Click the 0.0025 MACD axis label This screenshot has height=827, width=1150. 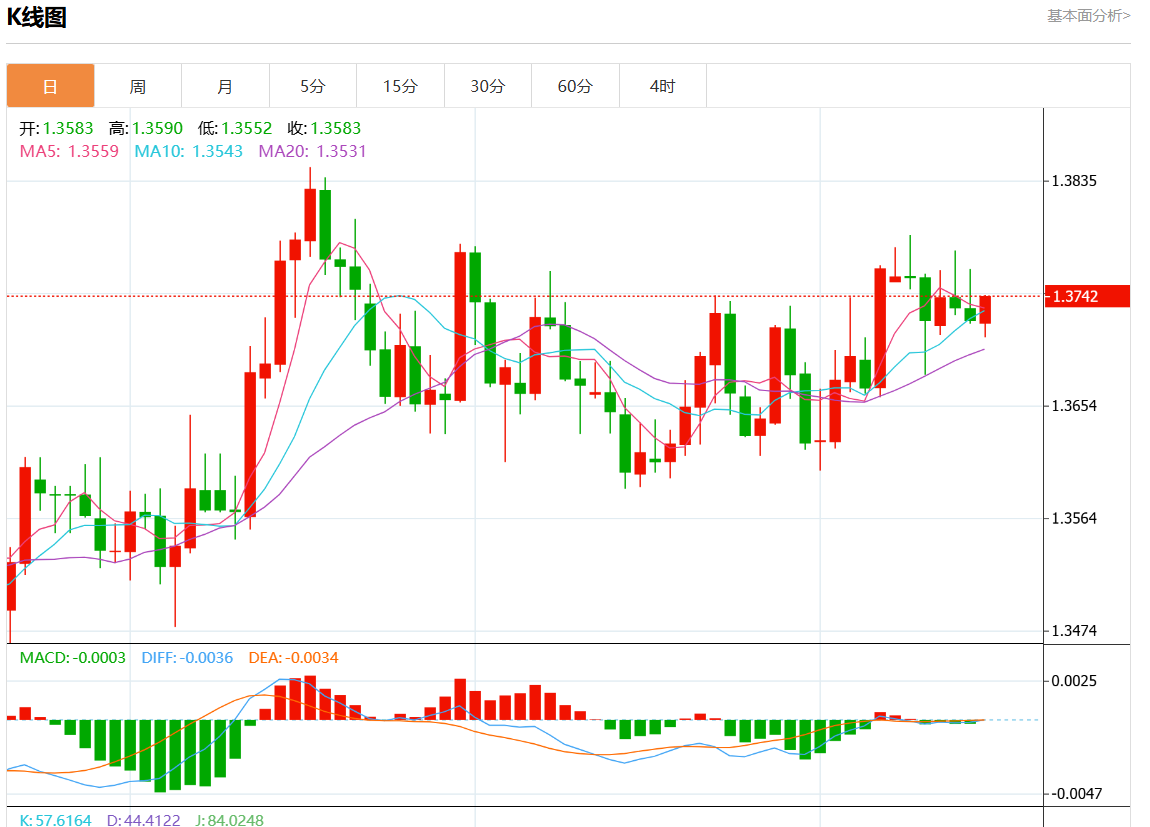point(1074,681)
